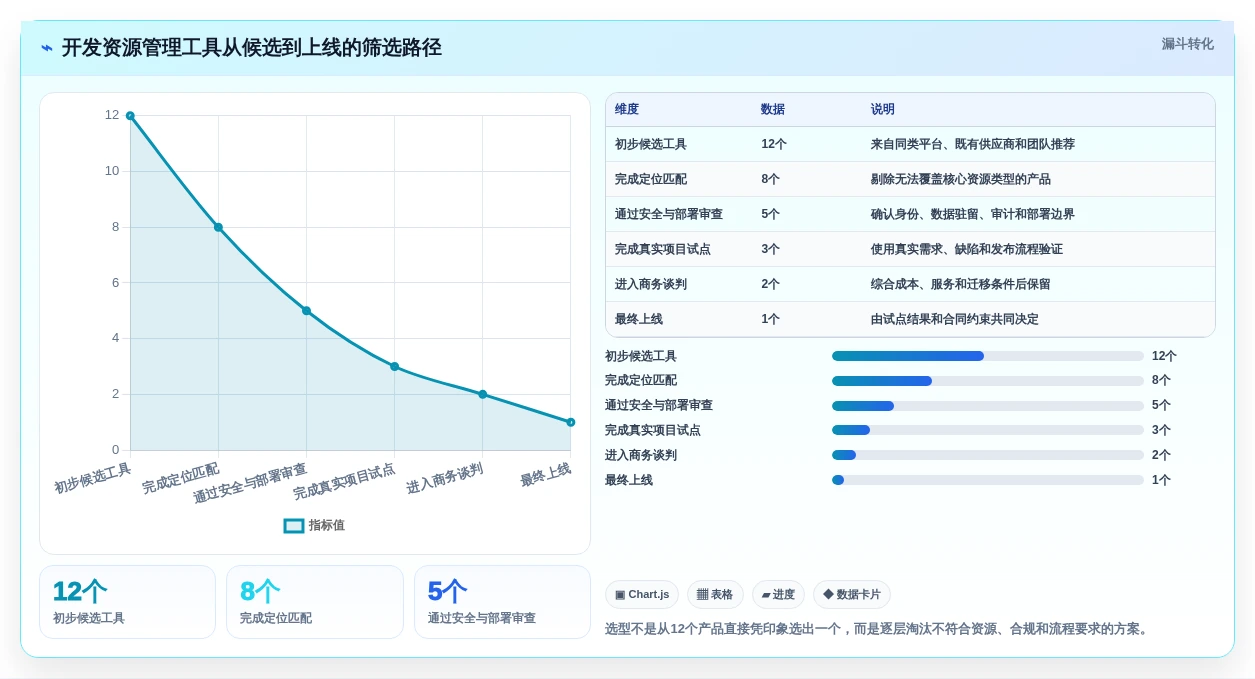The height and width of the screenshot is (679, 1255).
Task: Click description 使用真实需求、缺陷和发布流程验证
Action: 967,249
